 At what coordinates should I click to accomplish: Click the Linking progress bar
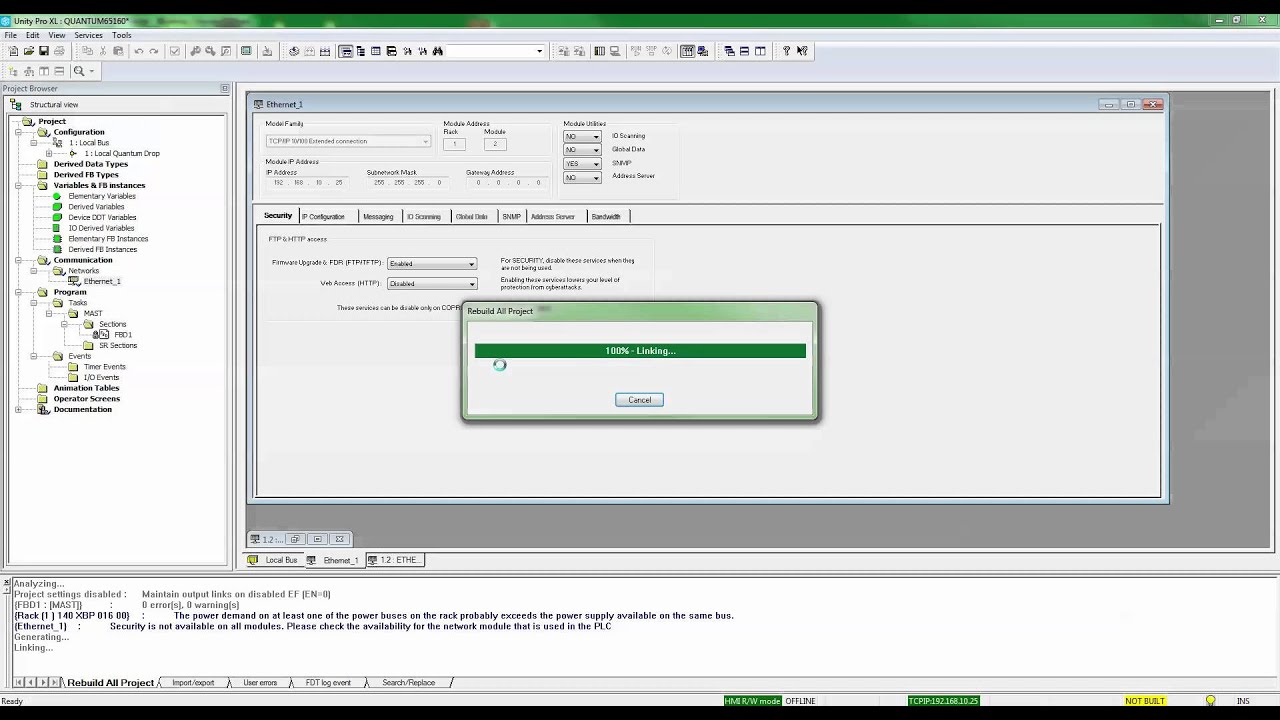tap(640, 351)
